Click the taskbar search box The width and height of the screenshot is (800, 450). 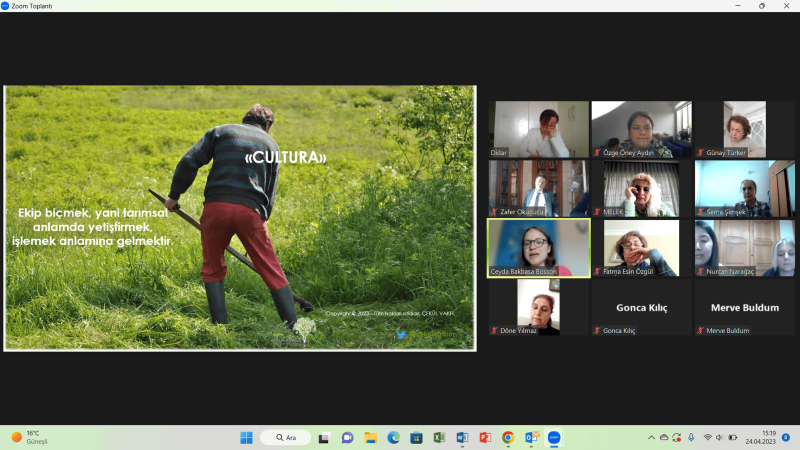(285, 438)
